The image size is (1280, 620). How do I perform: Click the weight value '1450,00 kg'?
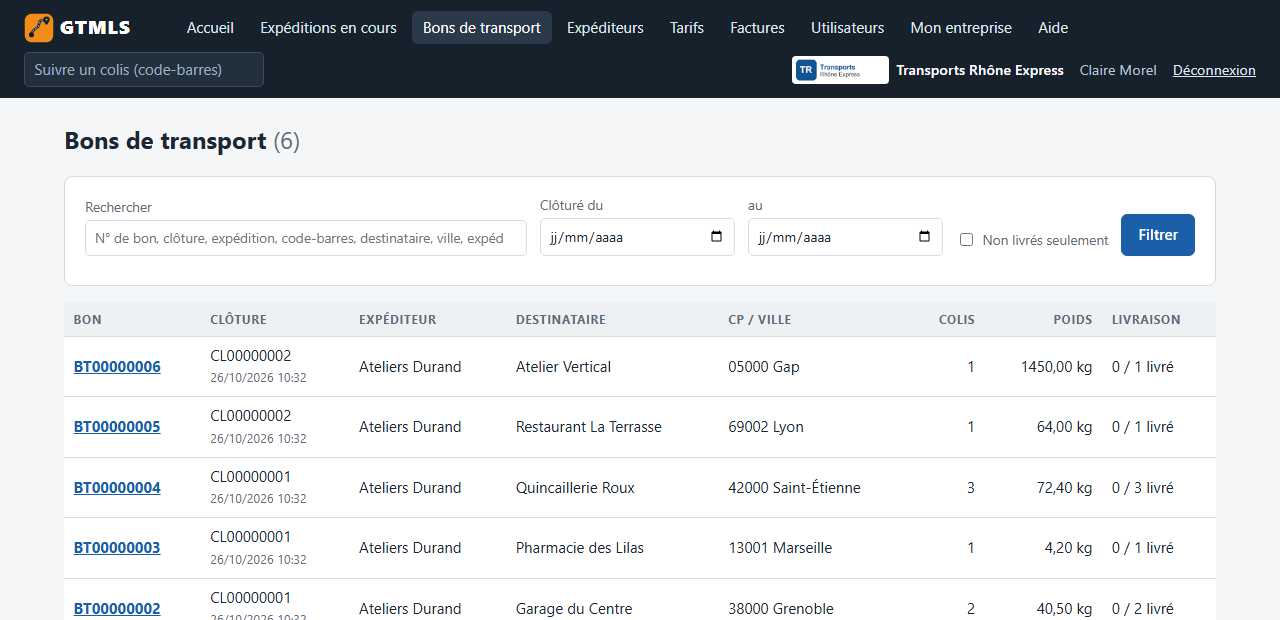click(1056, 367)
